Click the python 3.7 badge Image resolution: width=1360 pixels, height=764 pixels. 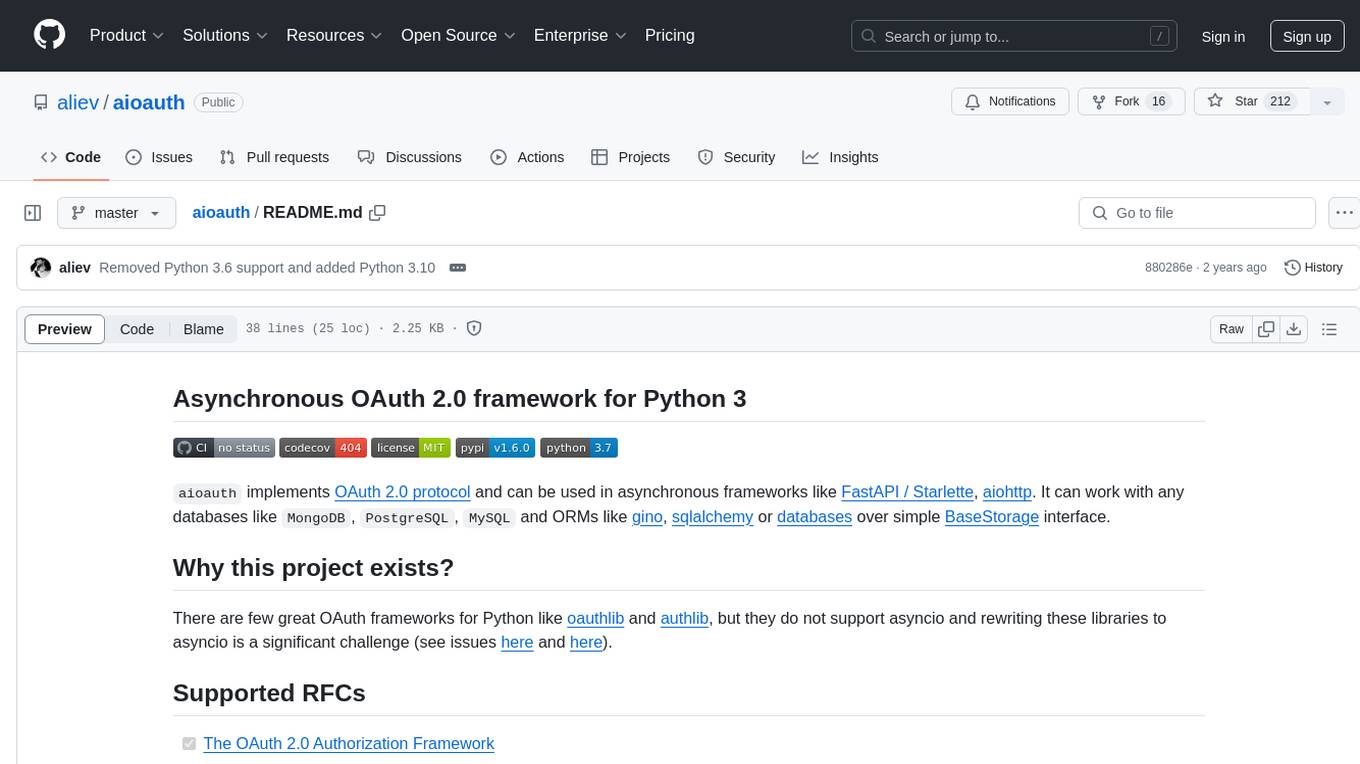[x=579, y=448]
